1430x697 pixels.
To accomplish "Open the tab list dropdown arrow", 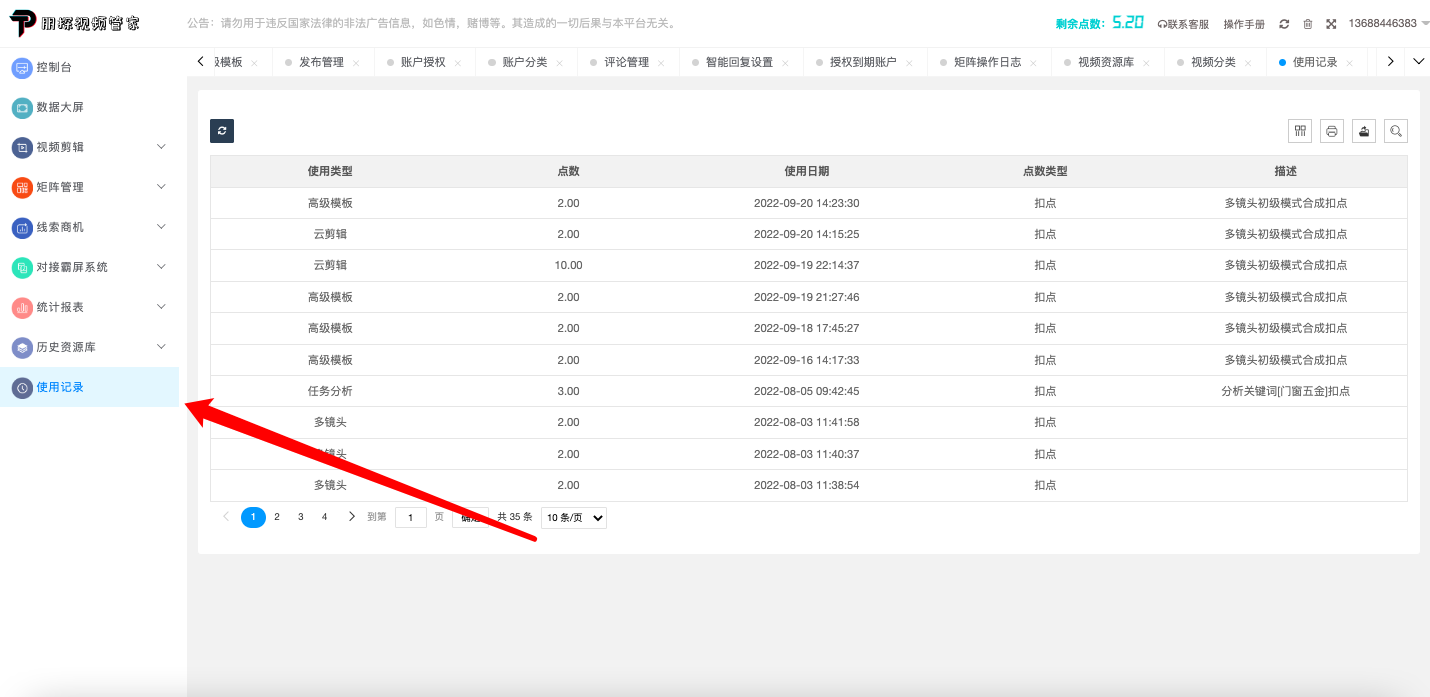I will [x=1418, y=62].
